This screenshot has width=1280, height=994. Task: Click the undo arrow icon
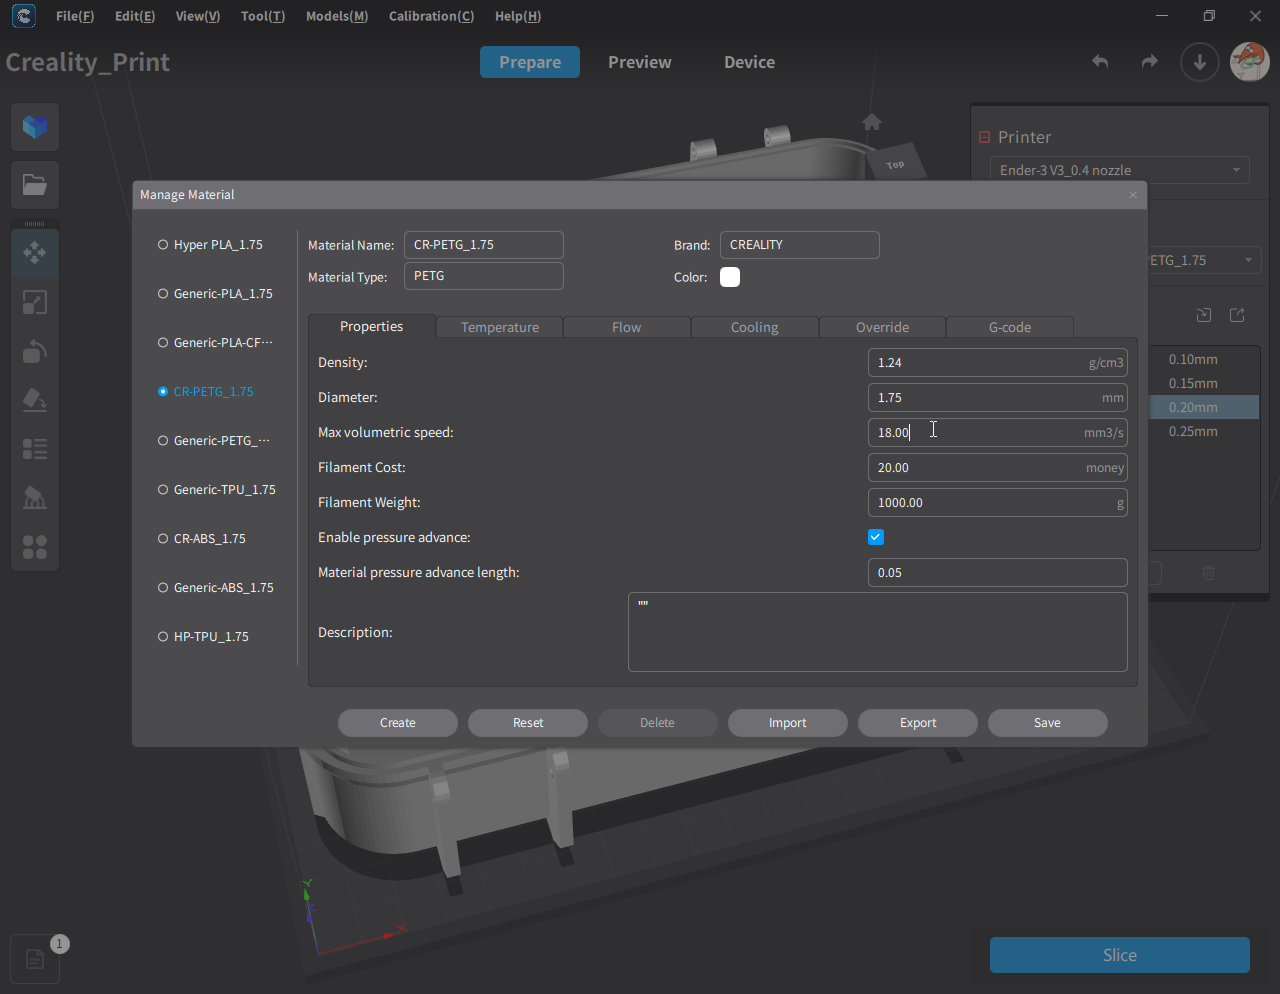1100,62
